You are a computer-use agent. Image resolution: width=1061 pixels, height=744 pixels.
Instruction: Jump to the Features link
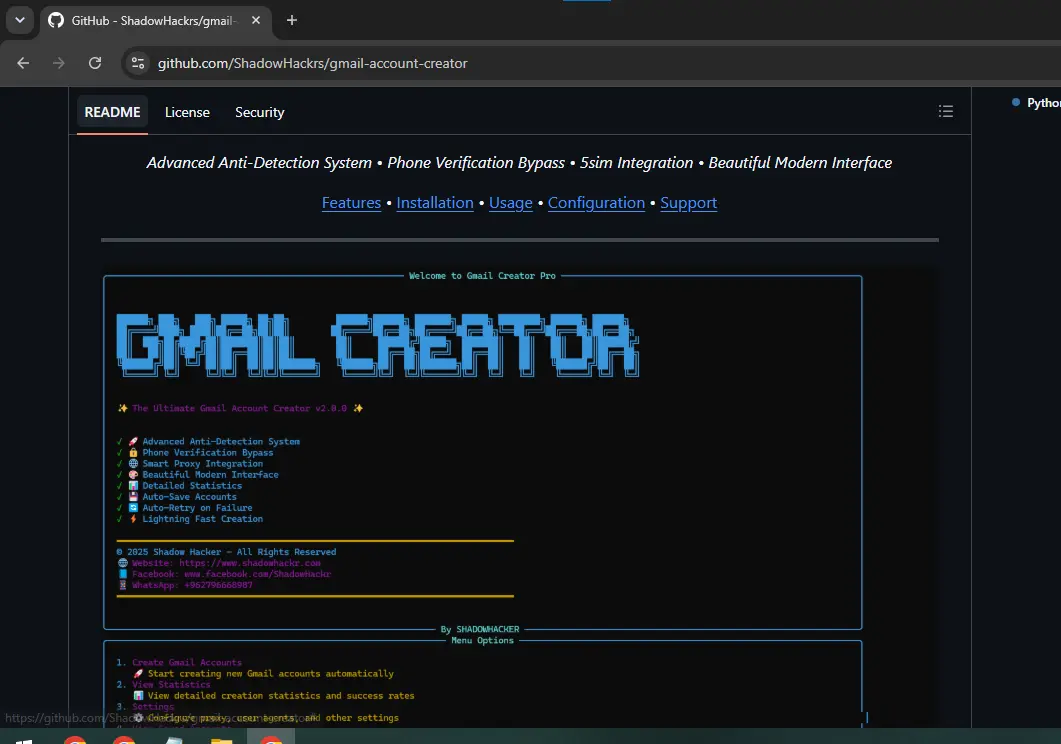tap(351, 202)
